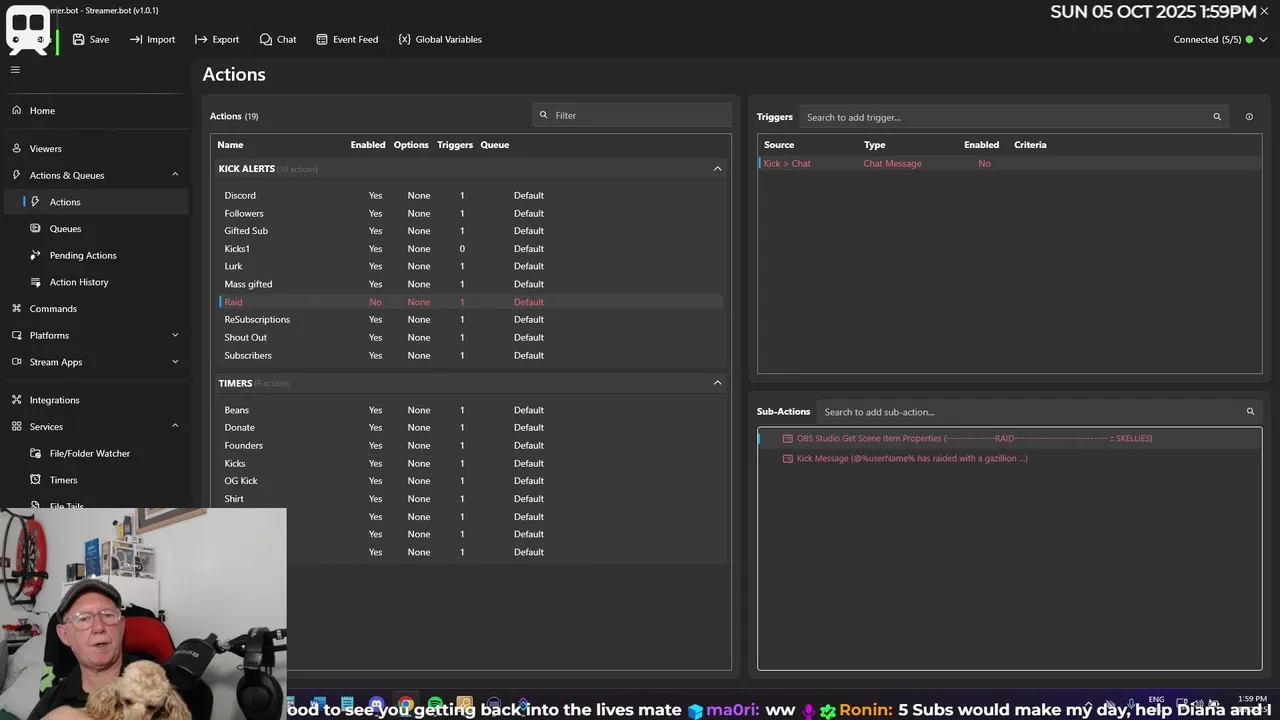This screenshot has height=720, width=1280.
Task: Click Export in the toolbar
Action: 217,39
